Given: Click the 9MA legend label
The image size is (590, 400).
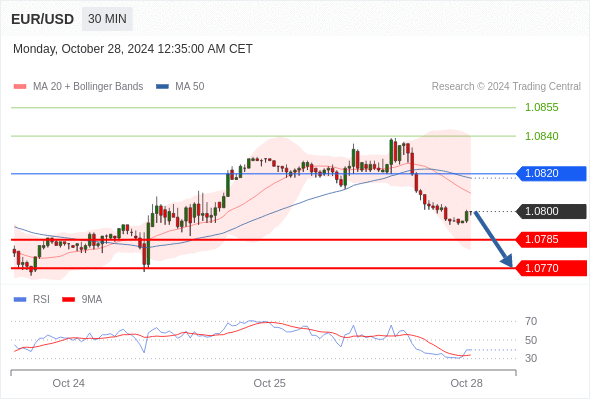Looking at the screenshot, I should click(x=92, y=300).
